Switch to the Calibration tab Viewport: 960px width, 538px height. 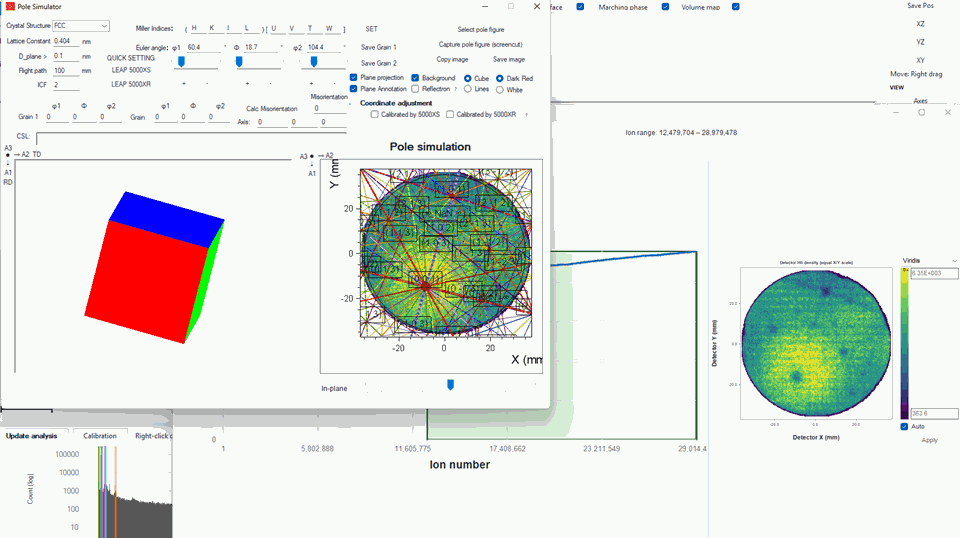coord(100,436)
